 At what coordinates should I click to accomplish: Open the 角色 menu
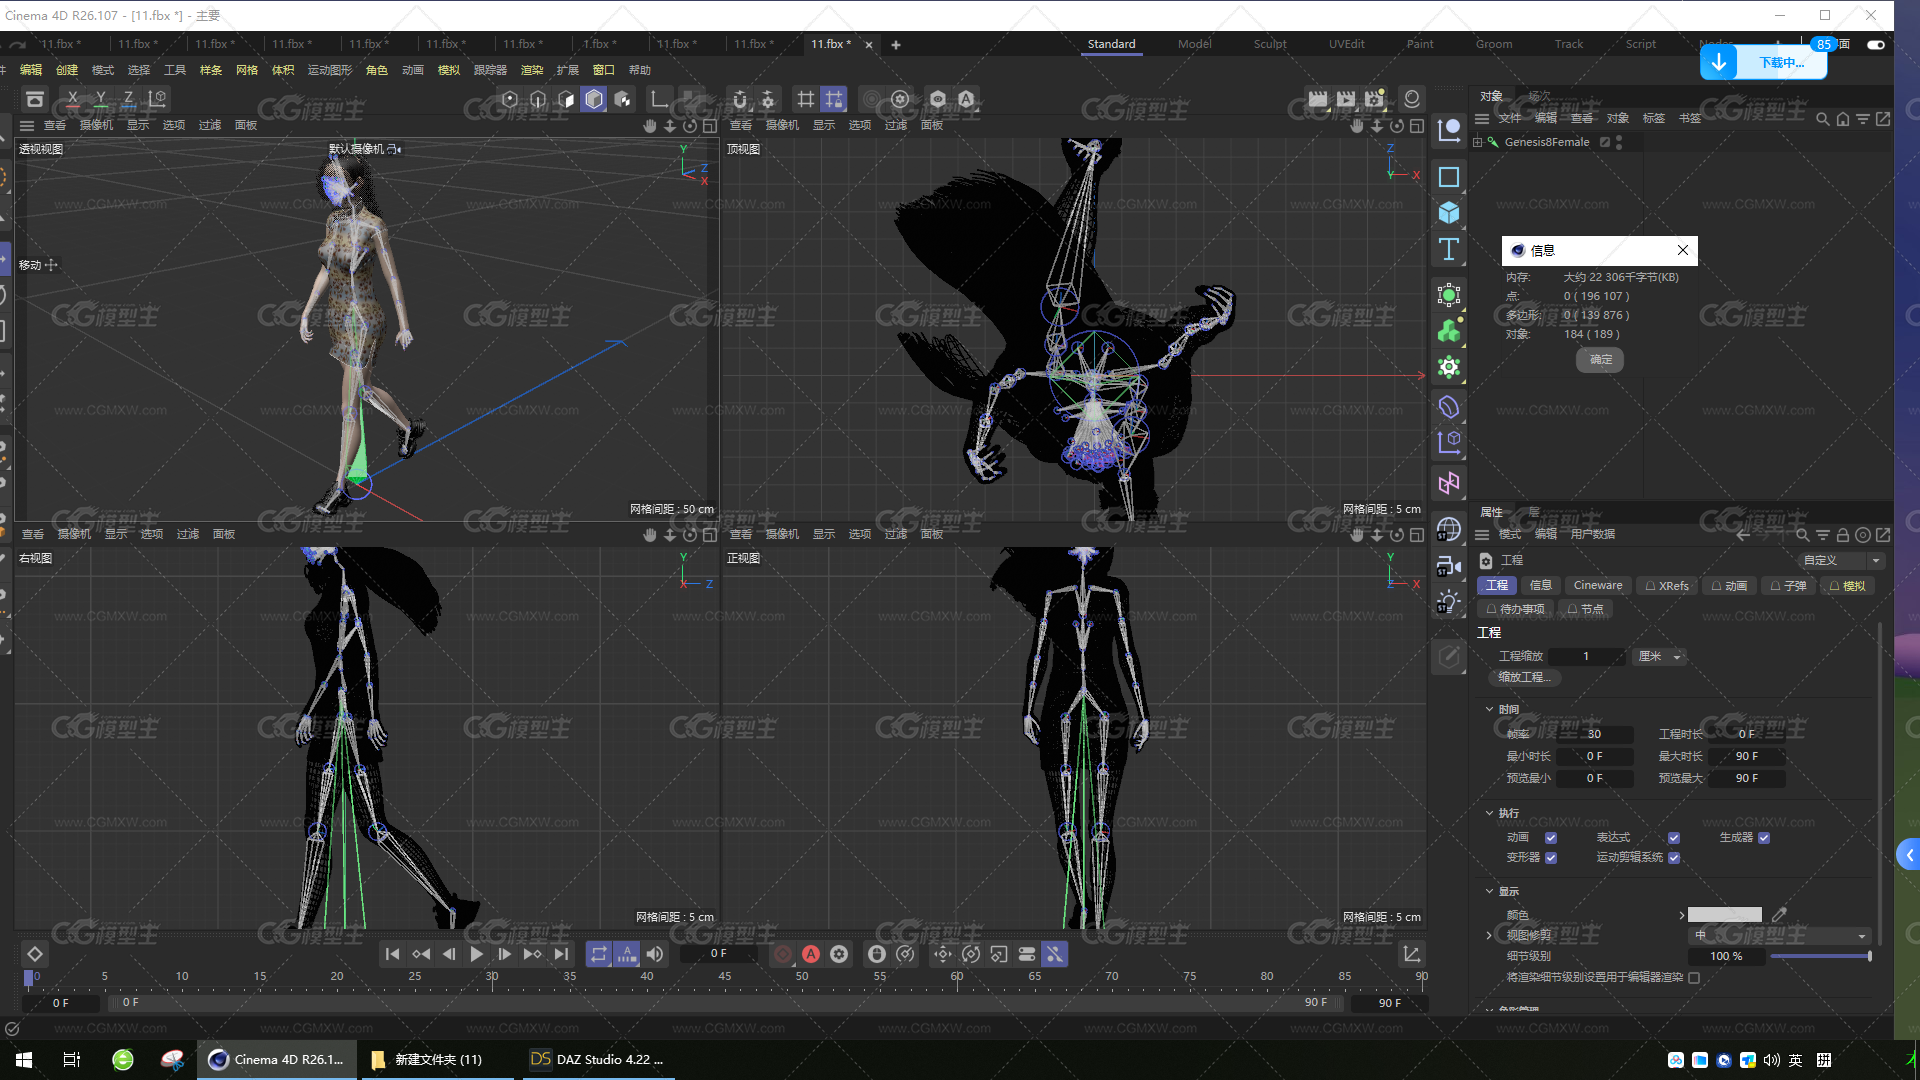point(377,70)
